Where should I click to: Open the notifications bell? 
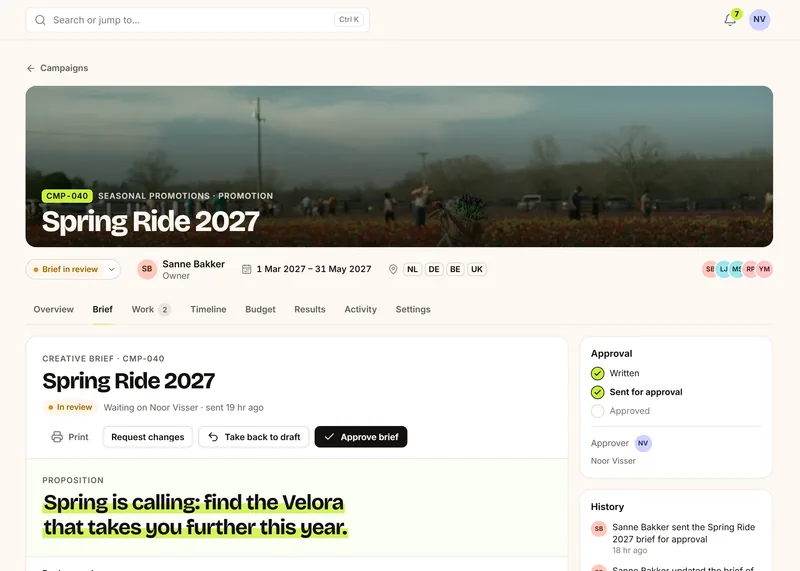(730, 20)
